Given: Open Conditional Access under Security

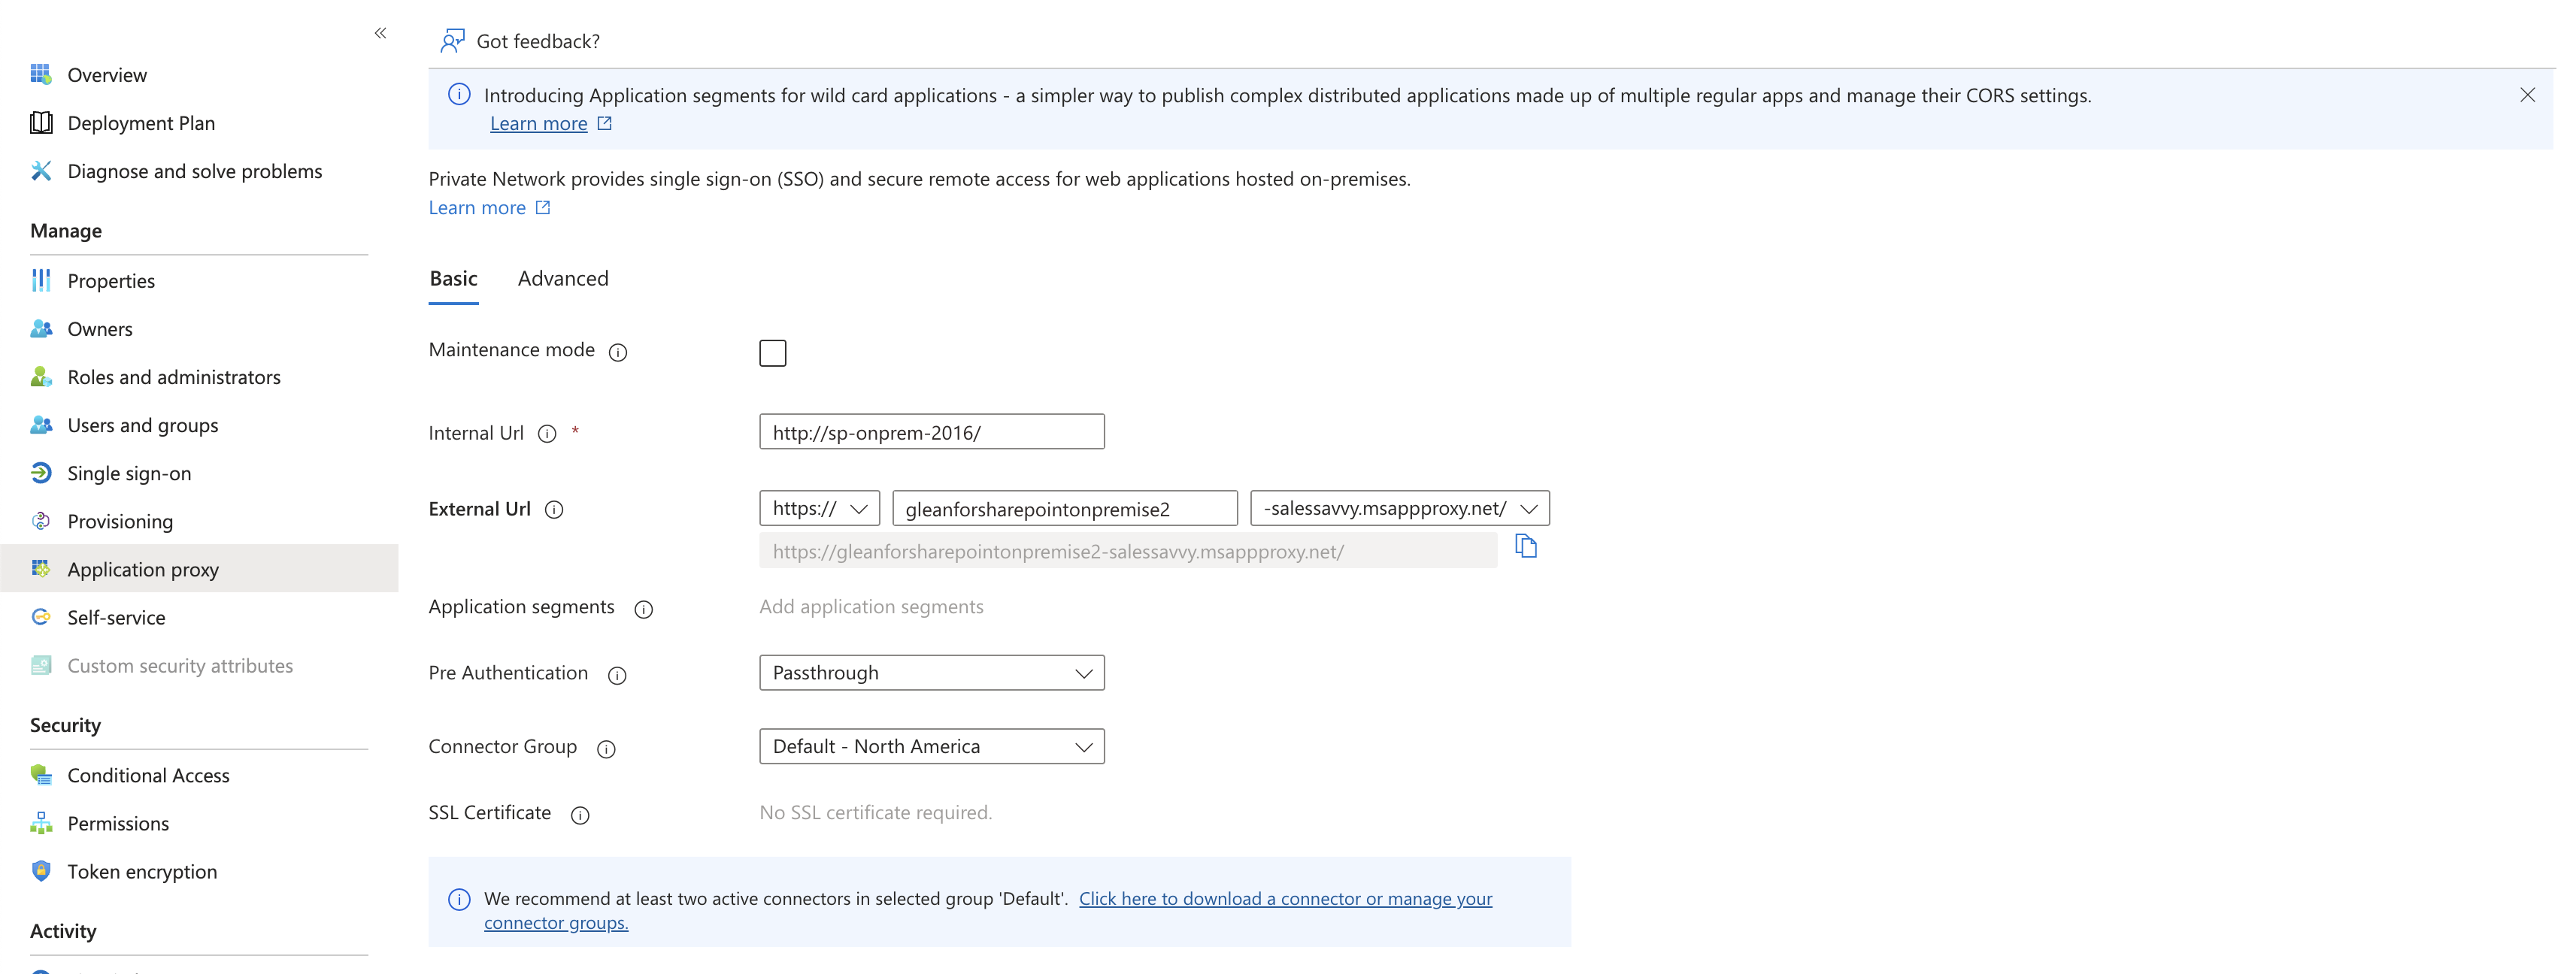Looking at the screenshot, I should pos(148,776).
